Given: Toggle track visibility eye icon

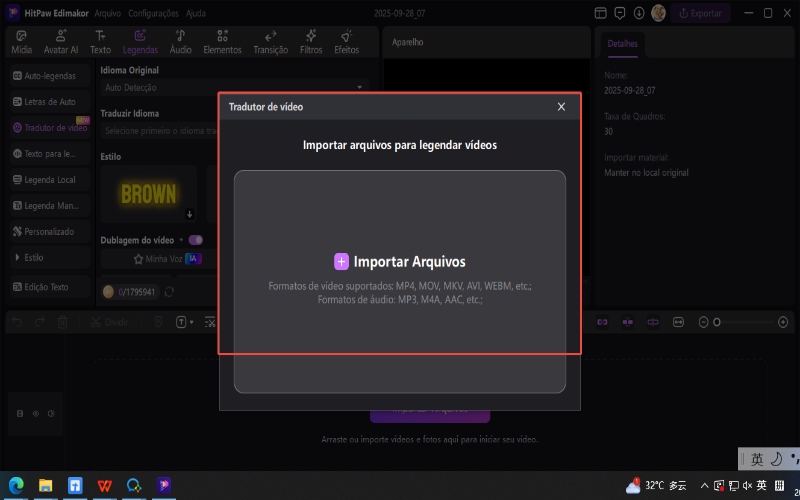Looking at the screenshot, I should click(x=36, y=414).
